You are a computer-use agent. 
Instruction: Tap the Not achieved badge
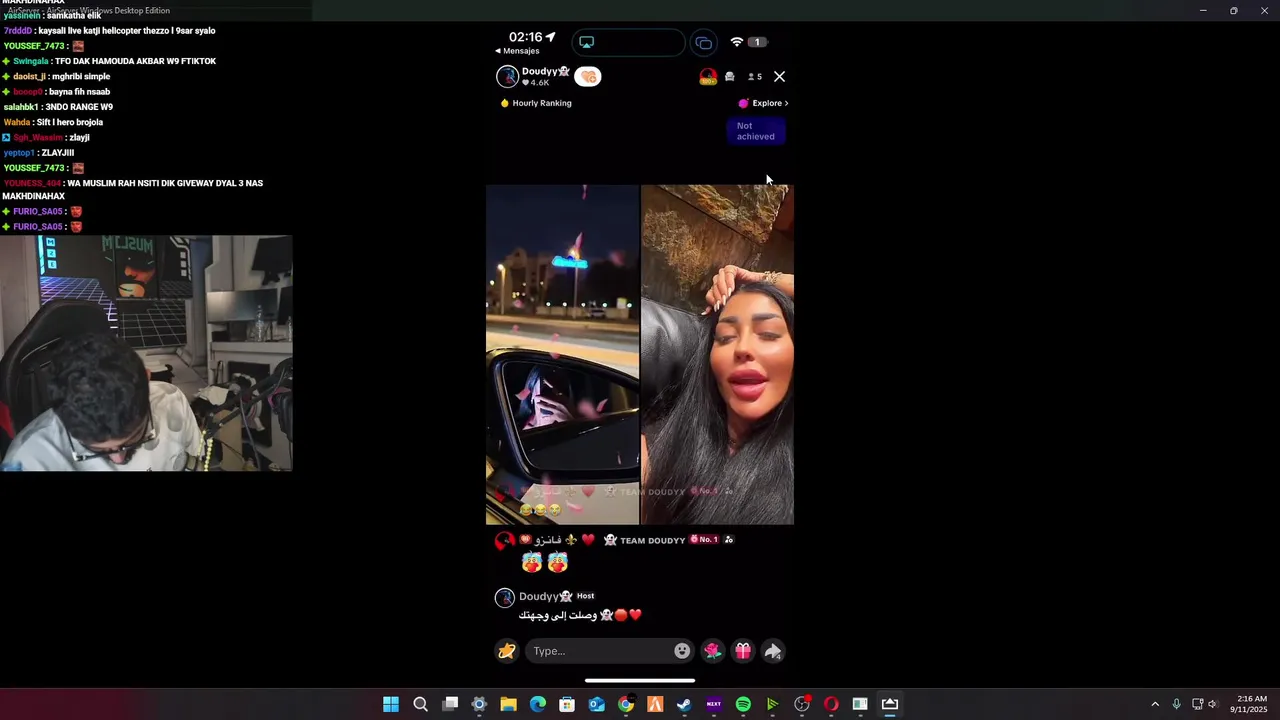756,131
